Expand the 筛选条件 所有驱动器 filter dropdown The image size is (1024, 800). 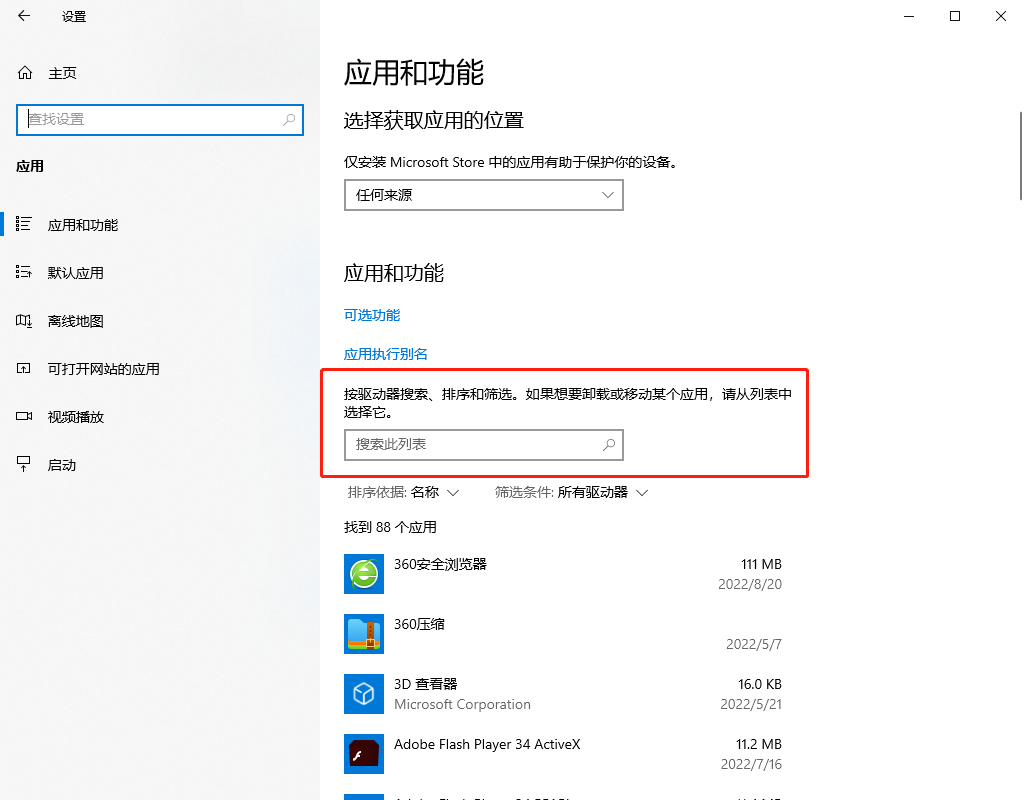pyautogui.click(x=572, y=492)
